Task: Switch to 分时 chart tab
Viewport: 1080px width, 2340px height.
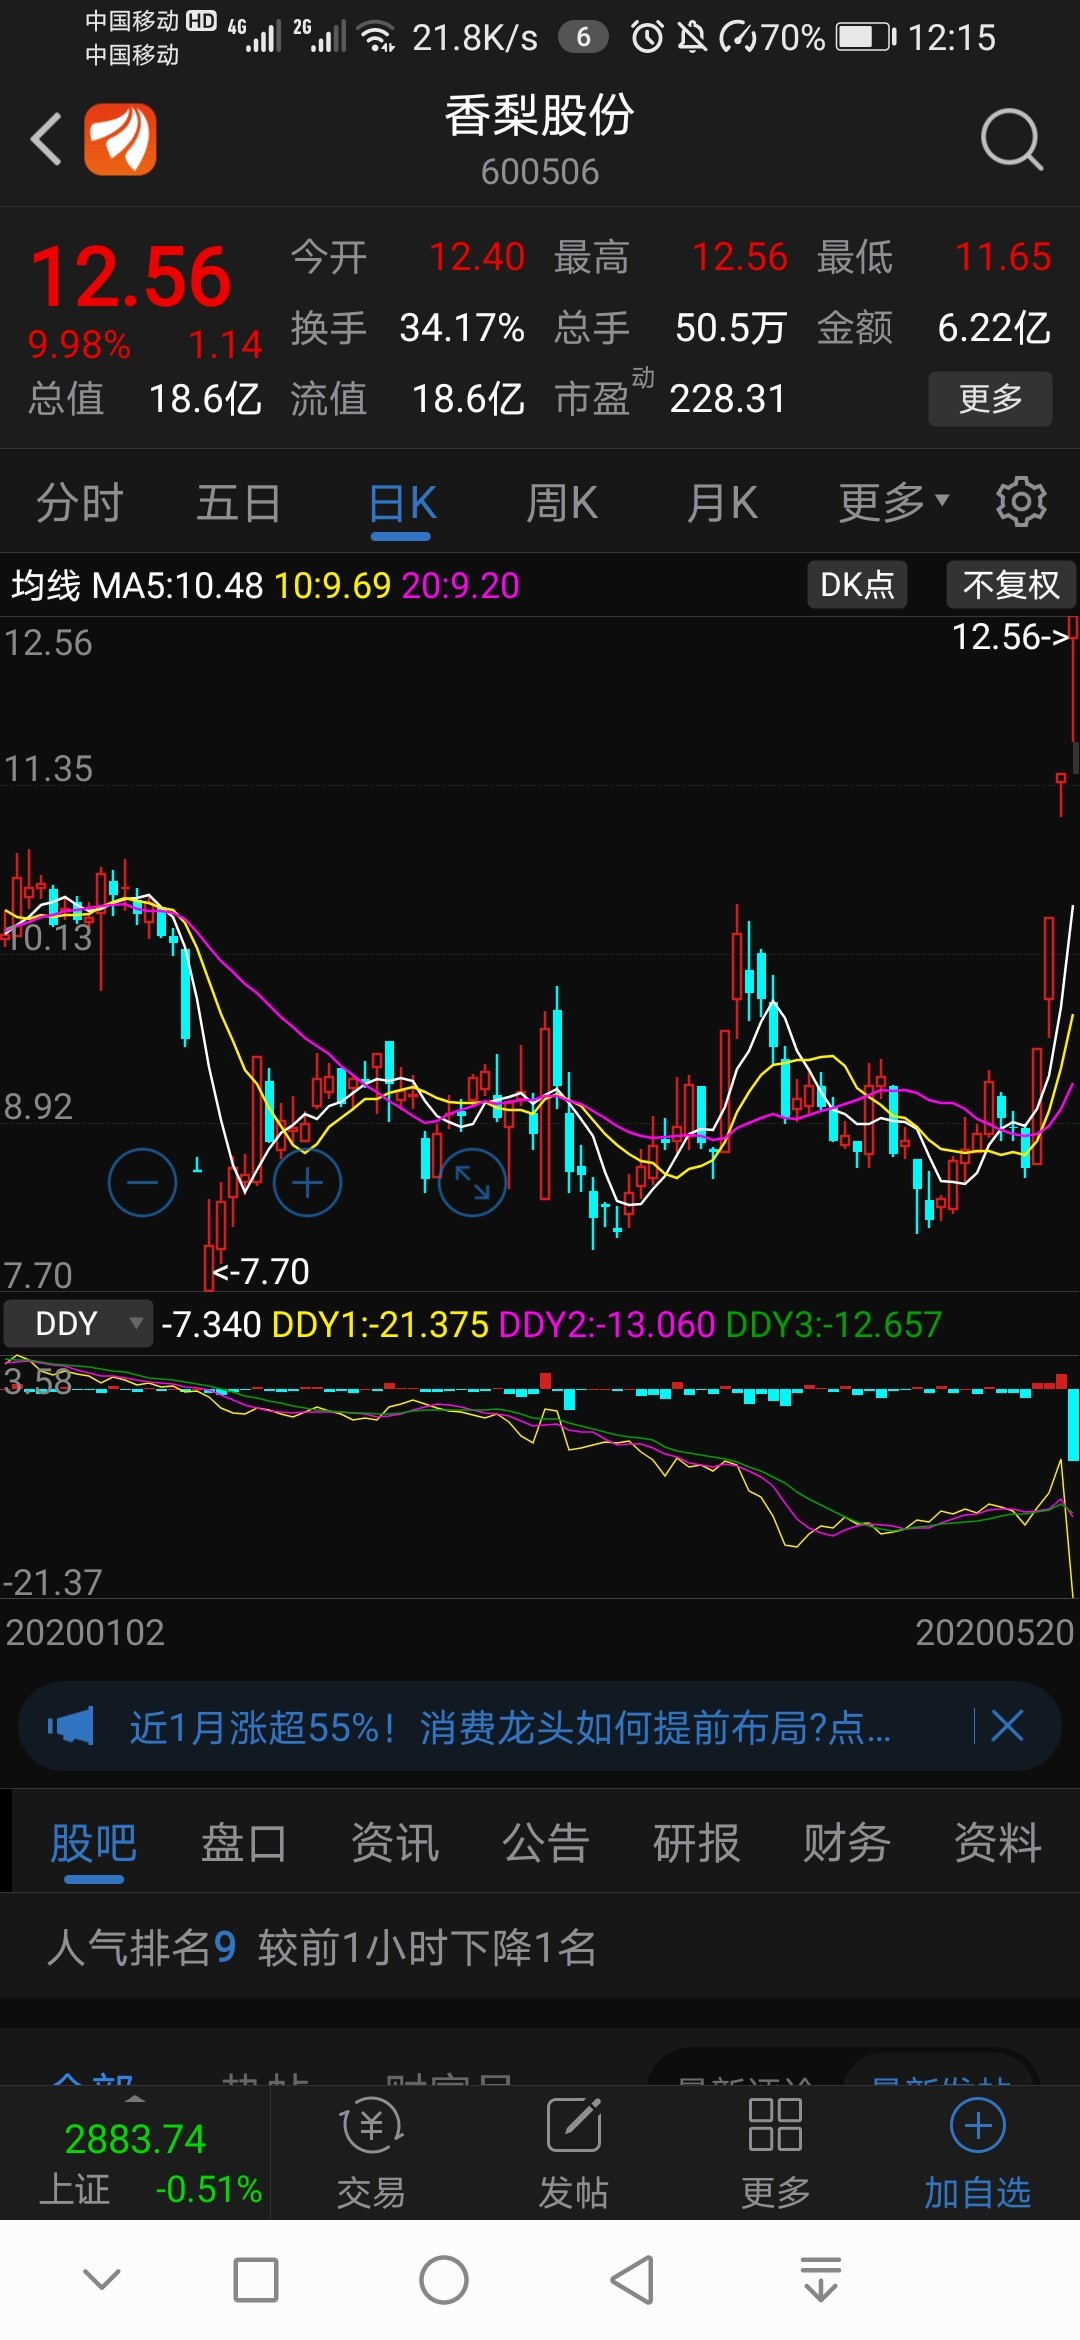Action: point(80,502)
